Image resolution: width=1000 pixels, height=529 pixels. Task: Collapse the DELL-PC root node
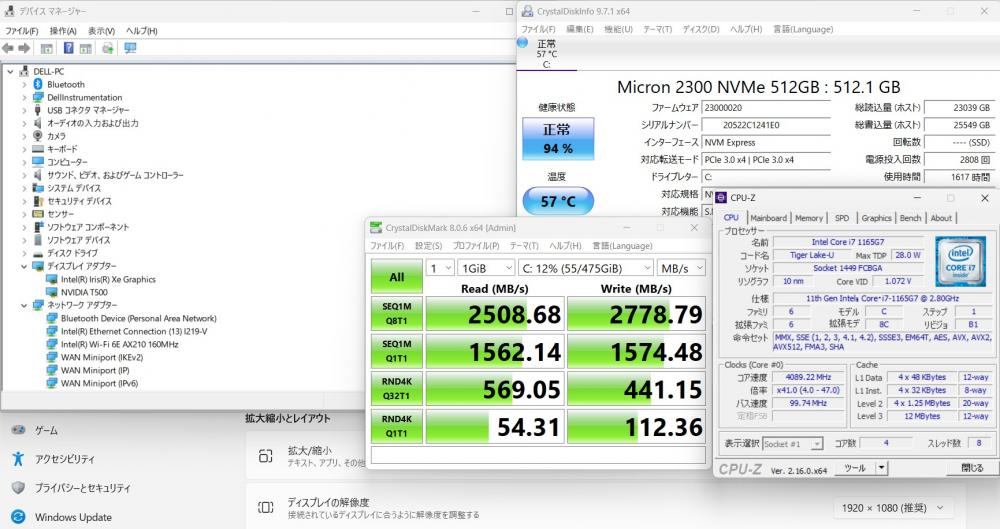[10, 71]
